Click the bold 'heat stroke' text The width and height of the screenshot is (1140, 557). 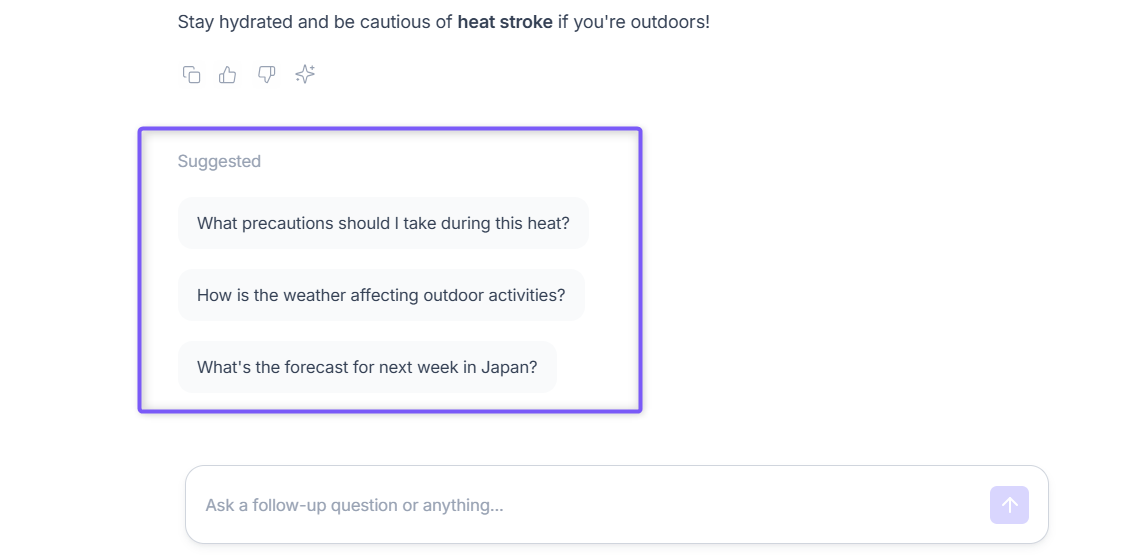(505, 22)
